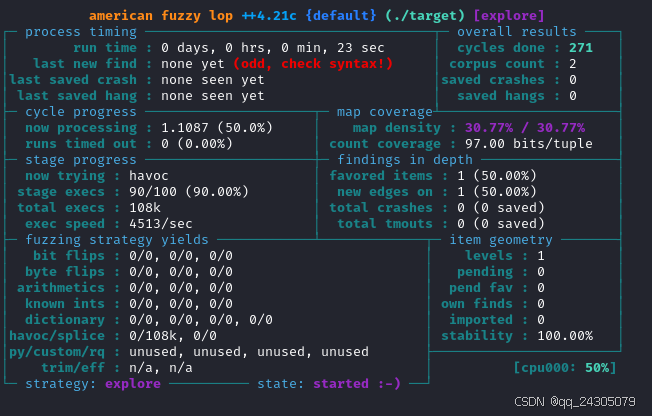Click the [explore] tag in title
The height and width of the screenshot is (416, 652).
tap(509, 16)
